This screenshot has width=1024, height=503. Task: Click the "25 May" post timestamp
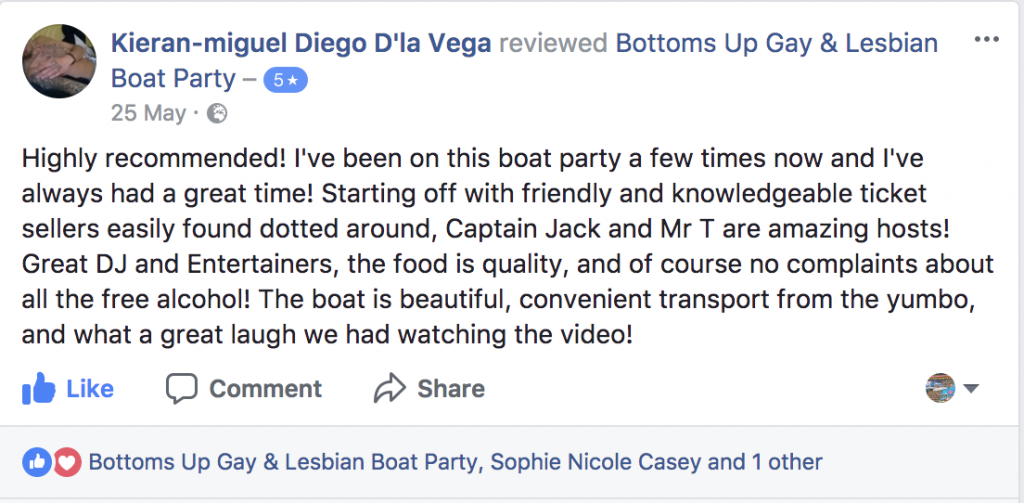click(148, 113)
